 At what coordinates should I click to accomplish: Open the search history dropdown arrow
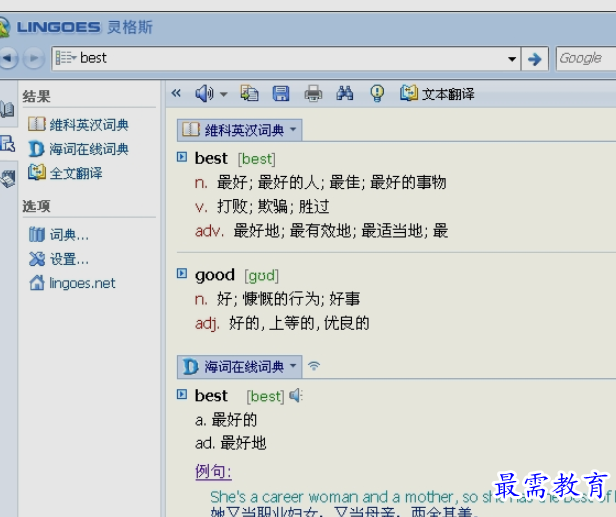click(512, 59)
